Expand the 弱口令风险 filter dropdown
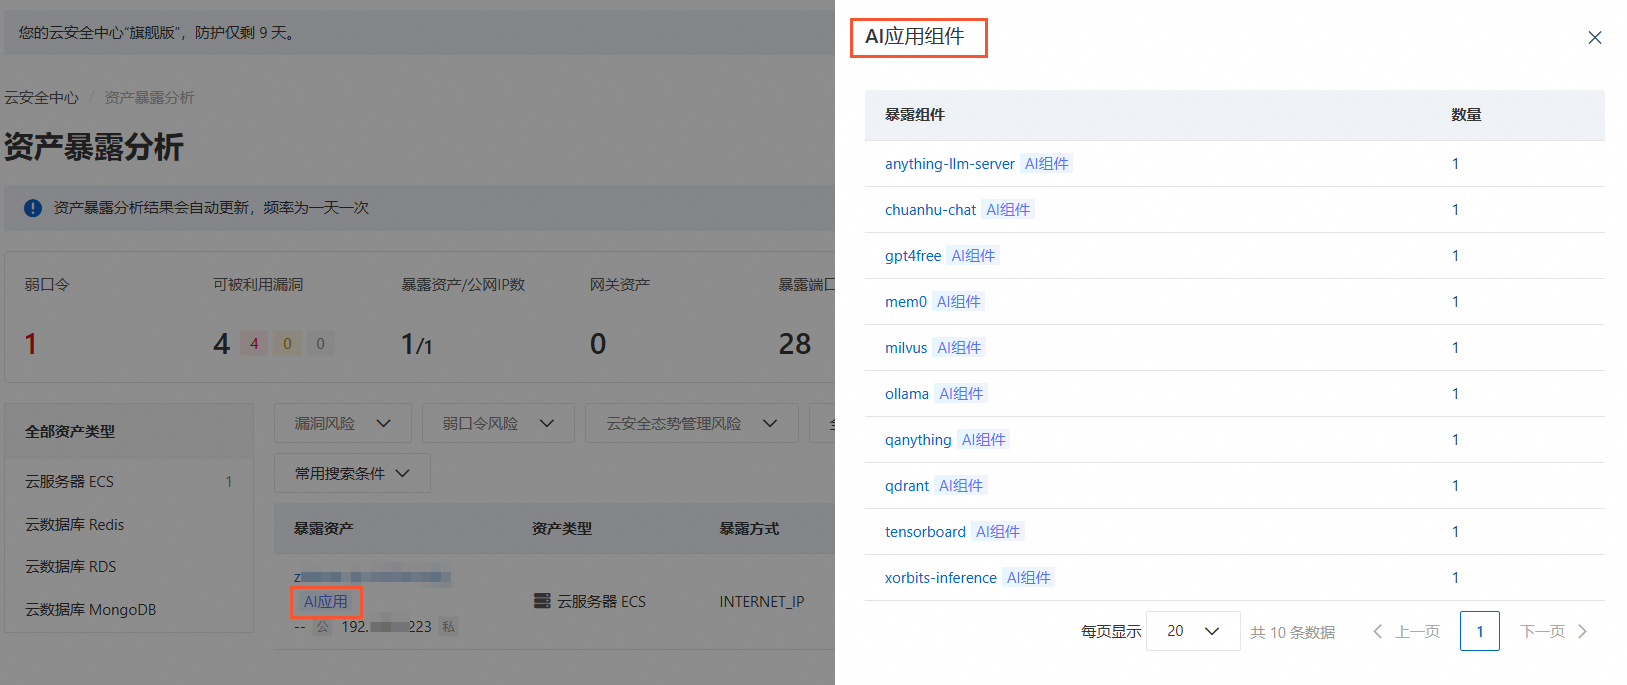This screenshot has height=685, width=1627. [x=498, y=423]
